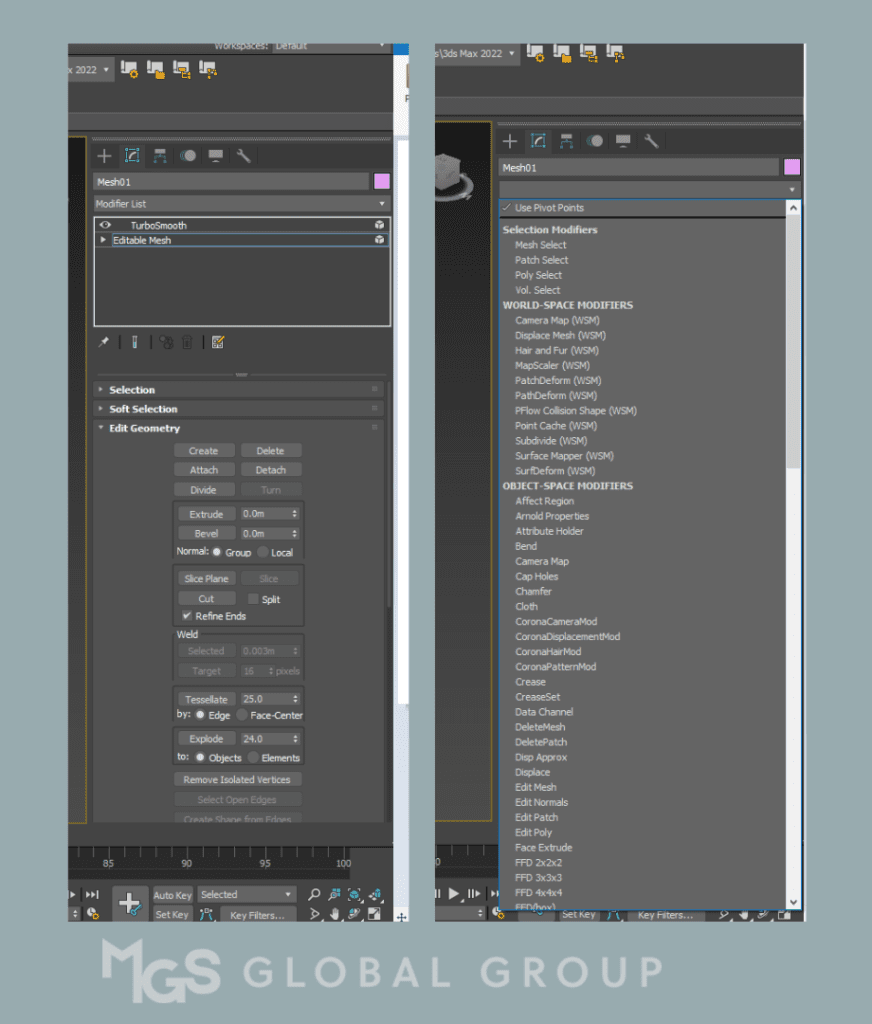Select Local normal radio button
This screenshot has width=872, height=1024.
pos(263,552)
